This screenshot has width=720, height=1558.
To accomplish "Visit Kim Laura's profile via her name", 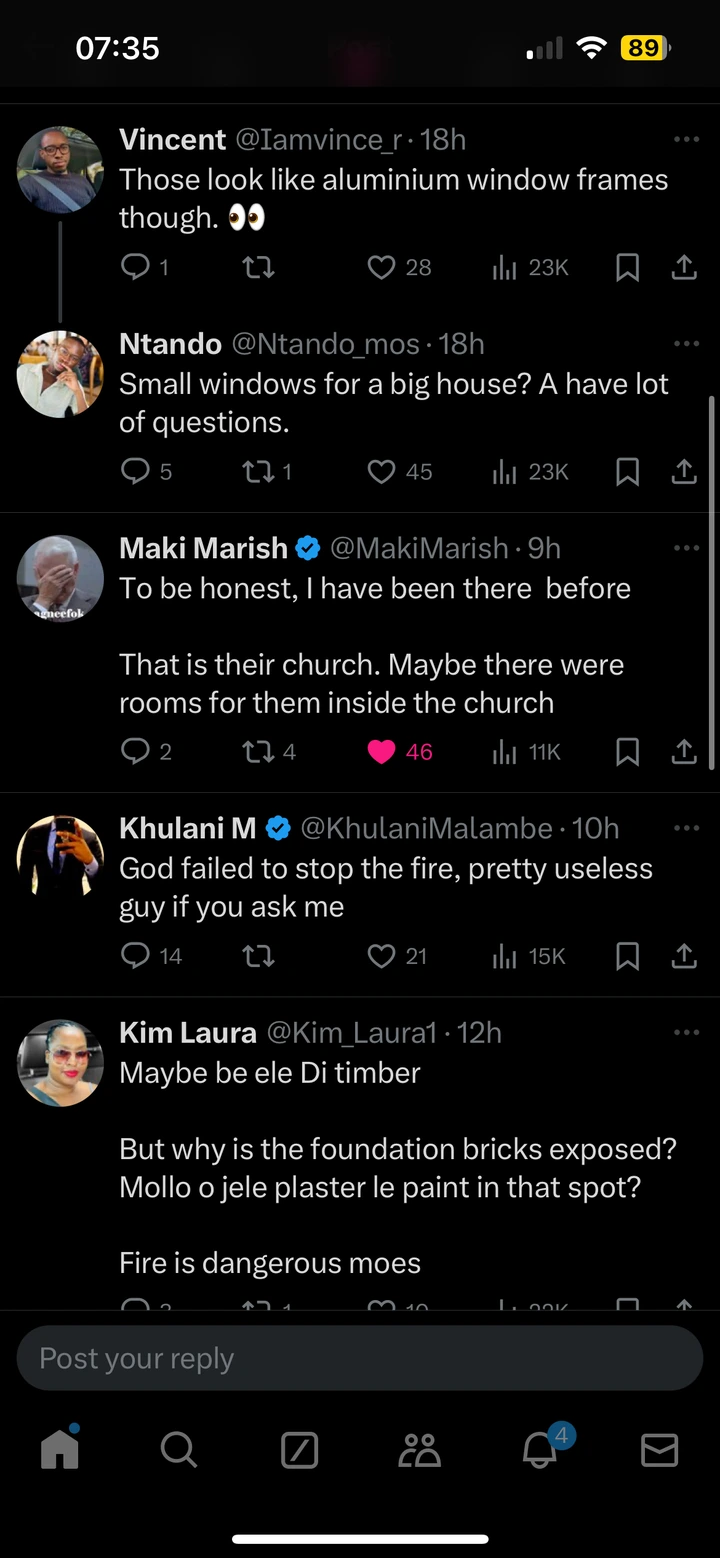I will coord(187,1032).
